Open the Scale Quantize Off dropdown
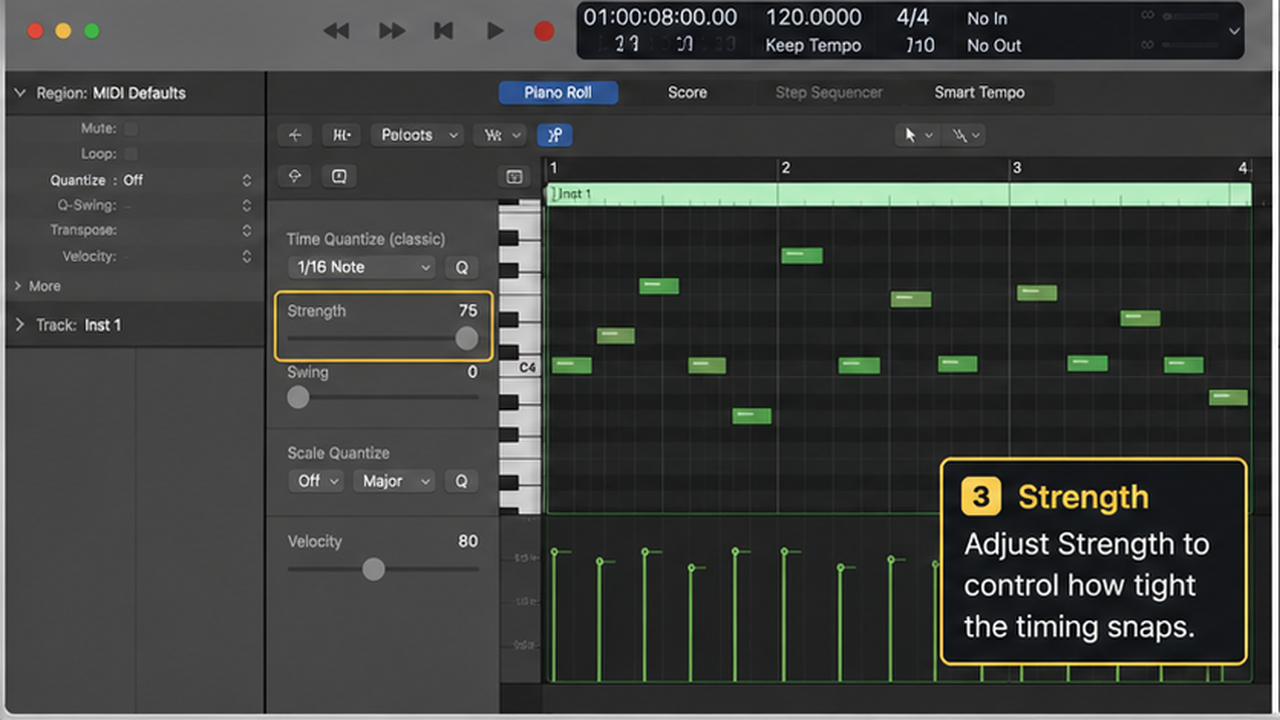The width and height of the screenshot is (1280, 720). 317,481
